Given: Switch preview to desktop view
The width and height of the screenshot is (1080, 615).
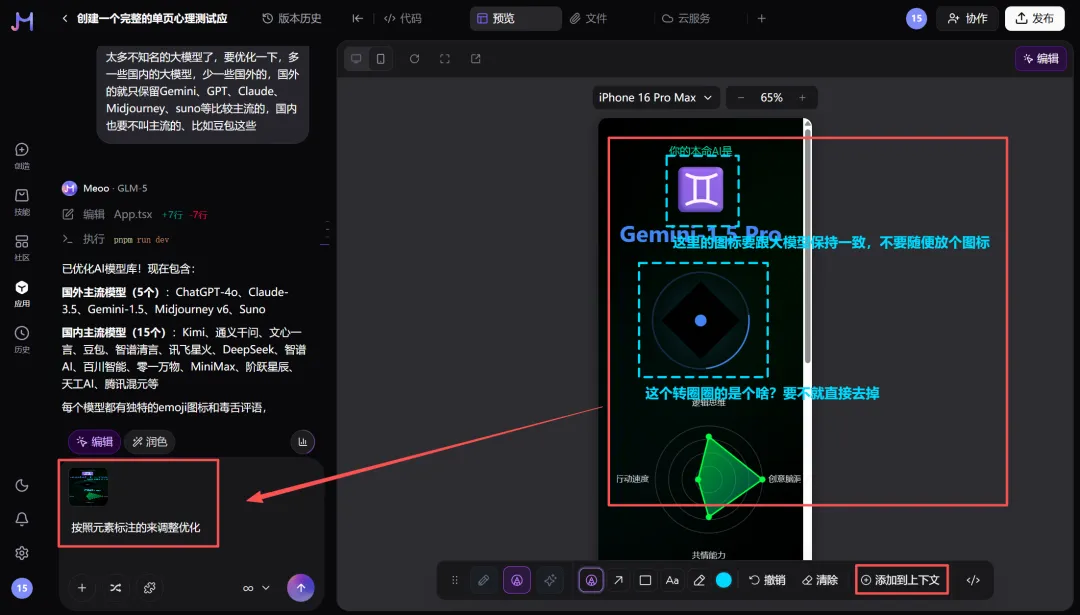Looking at the screenshot, I should coord(356,59).
